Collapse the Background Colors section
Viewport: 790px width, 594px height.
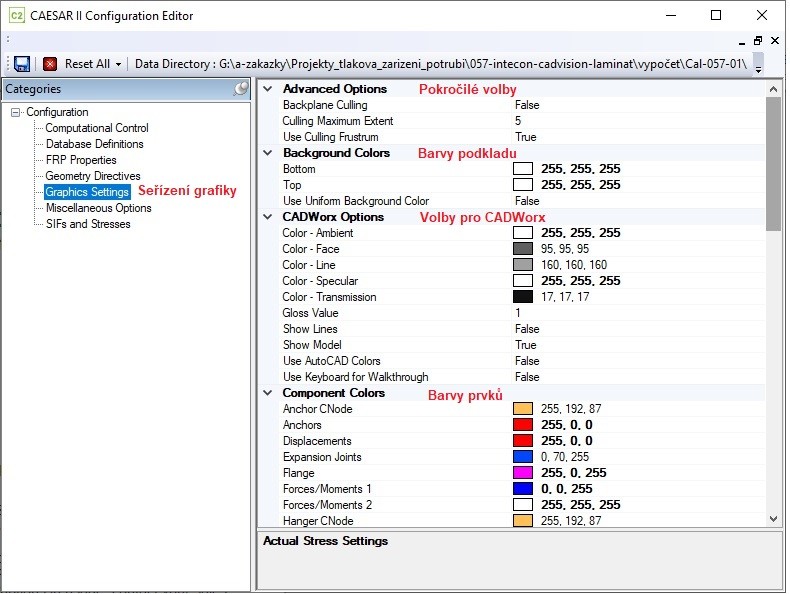(268, 153)
